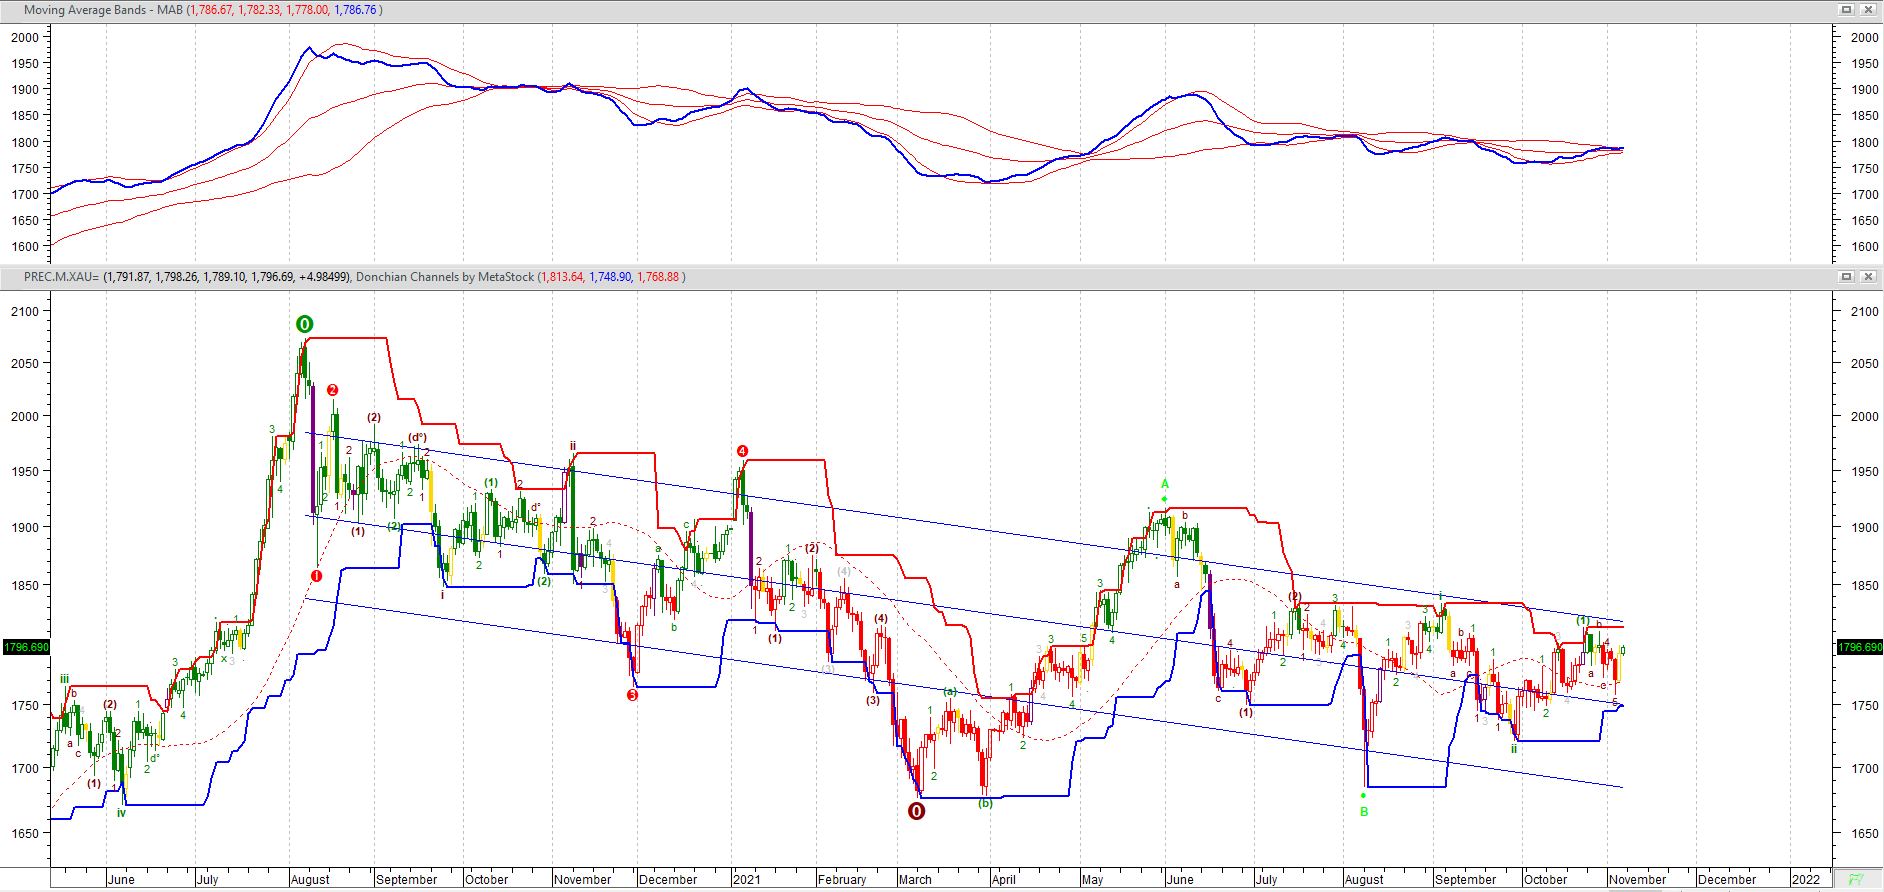The image size is (1884, 892).
Task: Select the red circled 1 wave marker
Action: click(x=317, y=576)
